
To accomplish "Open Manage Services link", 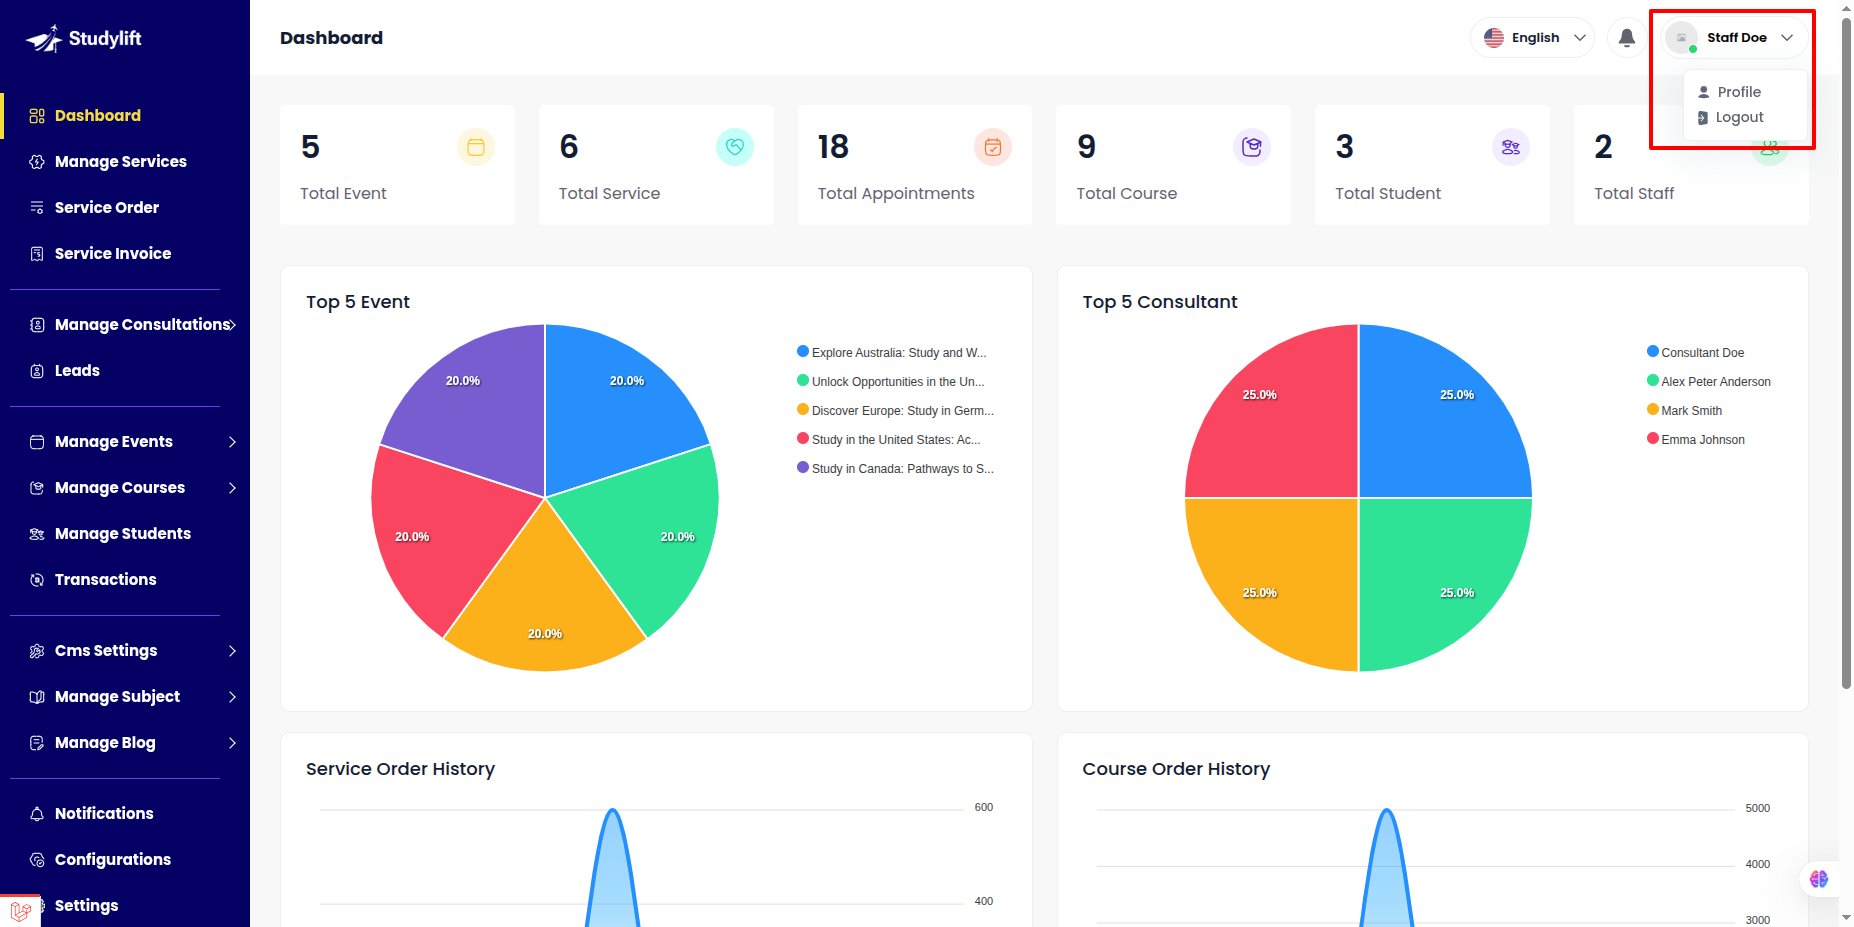I will click(x=120, y=162).
